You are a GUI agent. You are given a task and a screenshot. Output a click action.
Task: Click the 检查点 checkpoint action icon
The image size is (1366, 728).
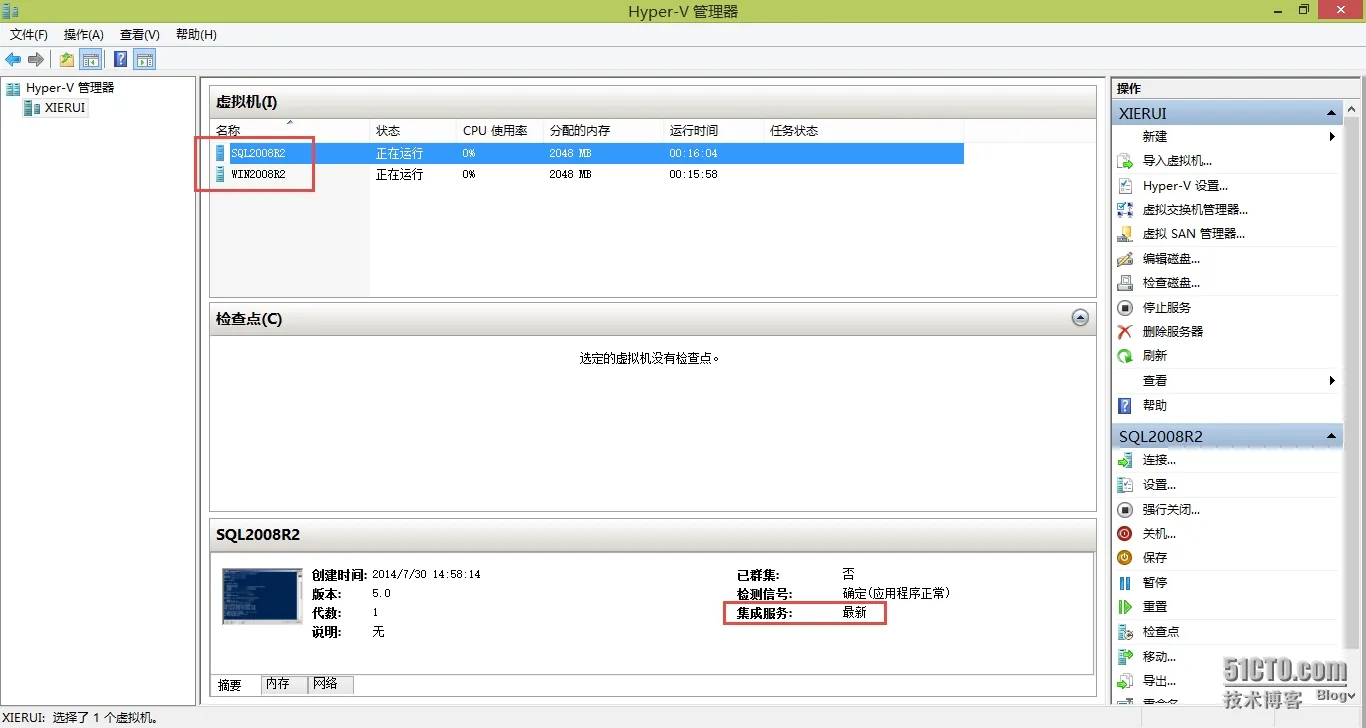tap(1125, 632)
